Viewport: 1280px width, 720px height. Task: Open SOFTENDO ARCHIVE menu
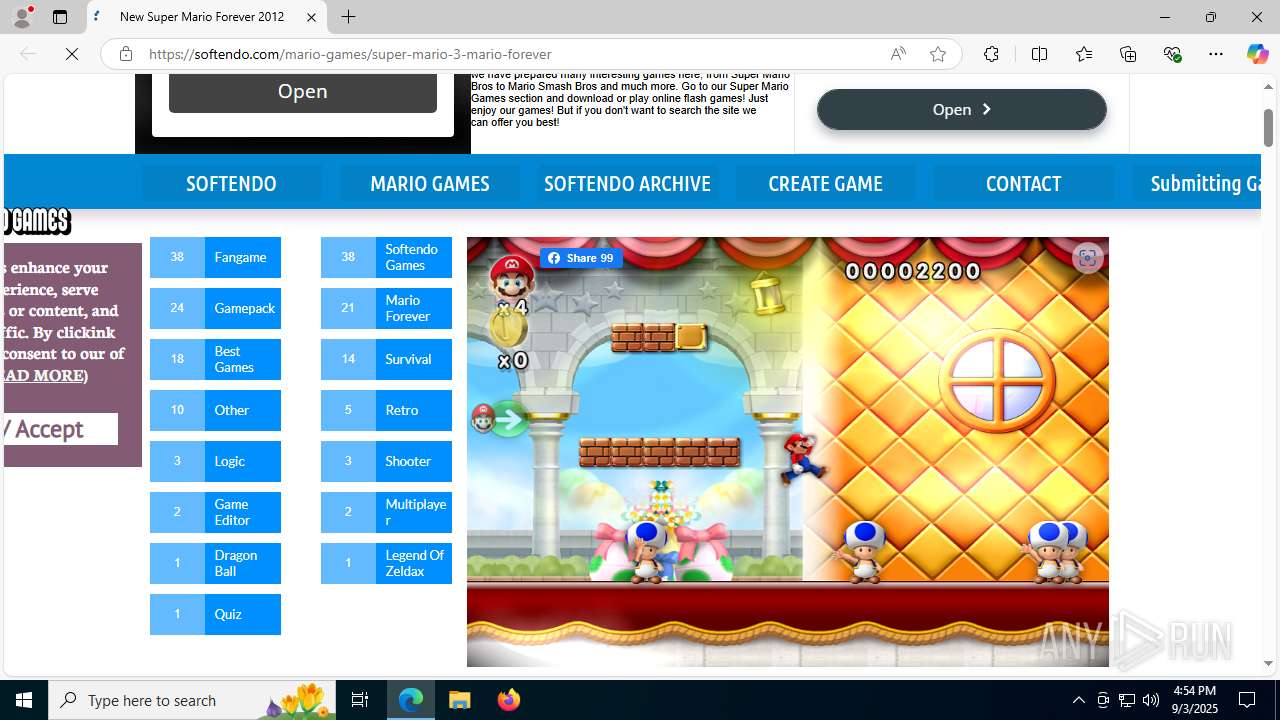tap(627, 183)
